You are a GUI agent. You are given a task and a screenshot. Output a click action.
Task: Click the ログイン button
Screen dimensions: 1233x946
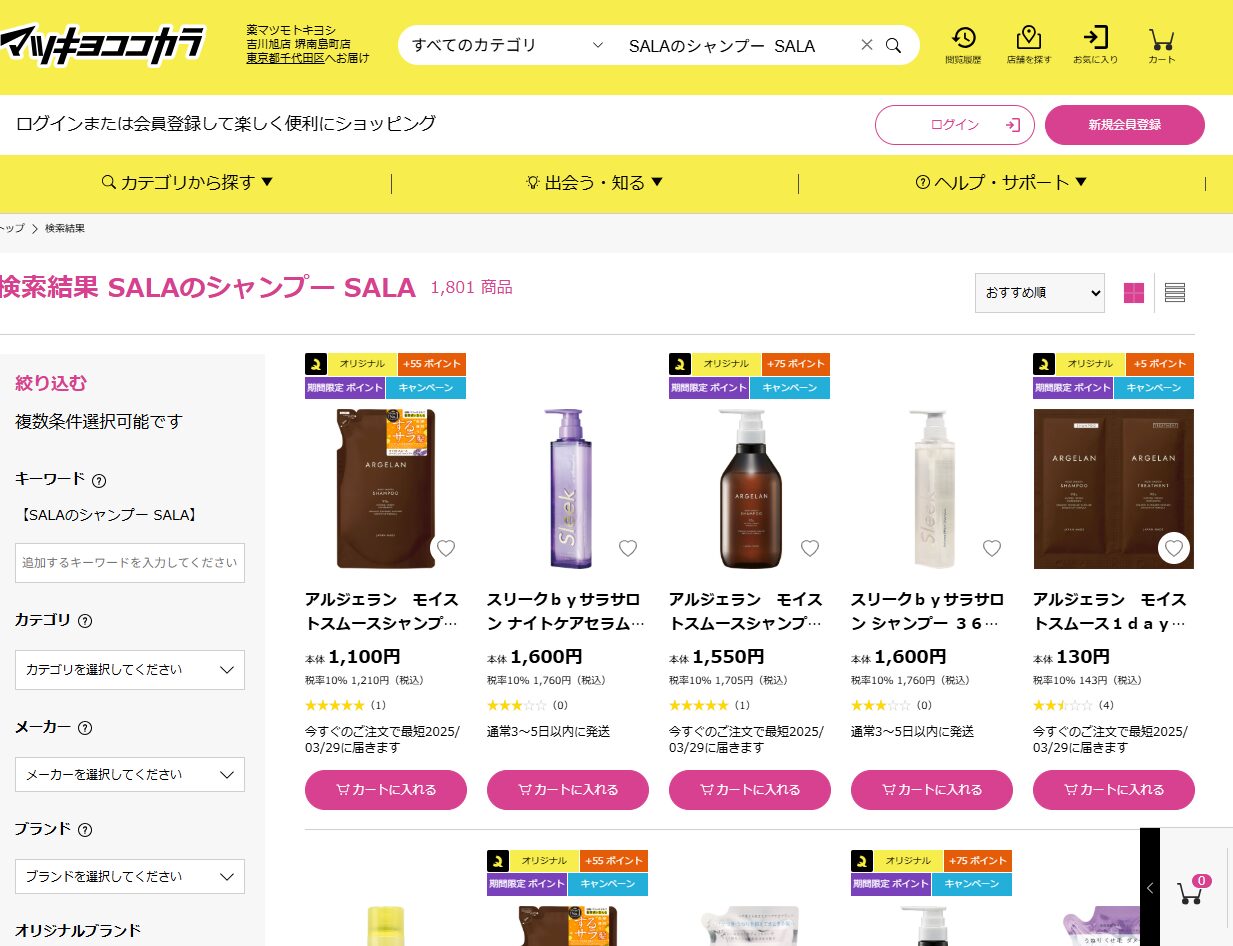[x=955, y=125]
